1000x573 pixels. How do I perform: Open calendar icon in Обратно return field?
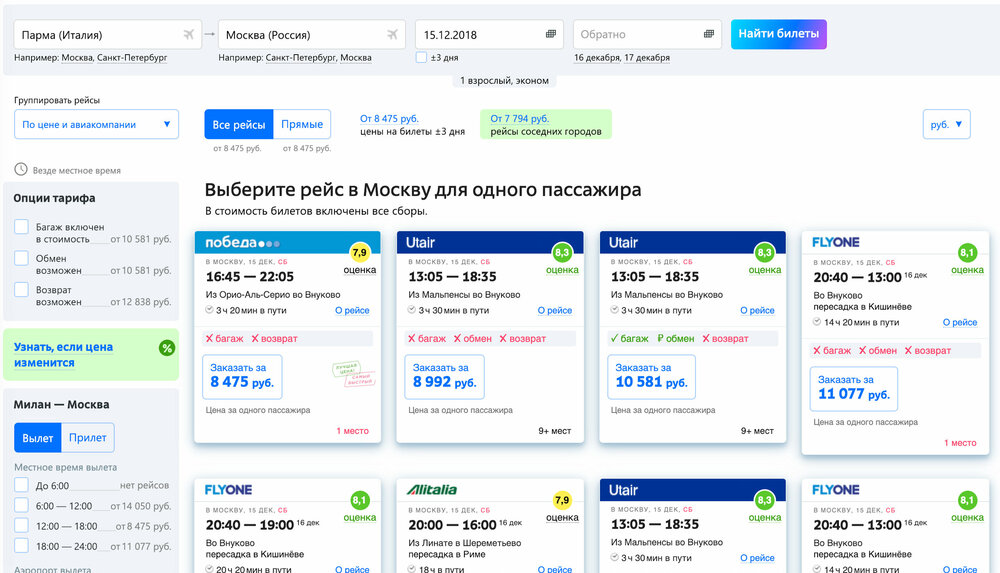[709, 34]
